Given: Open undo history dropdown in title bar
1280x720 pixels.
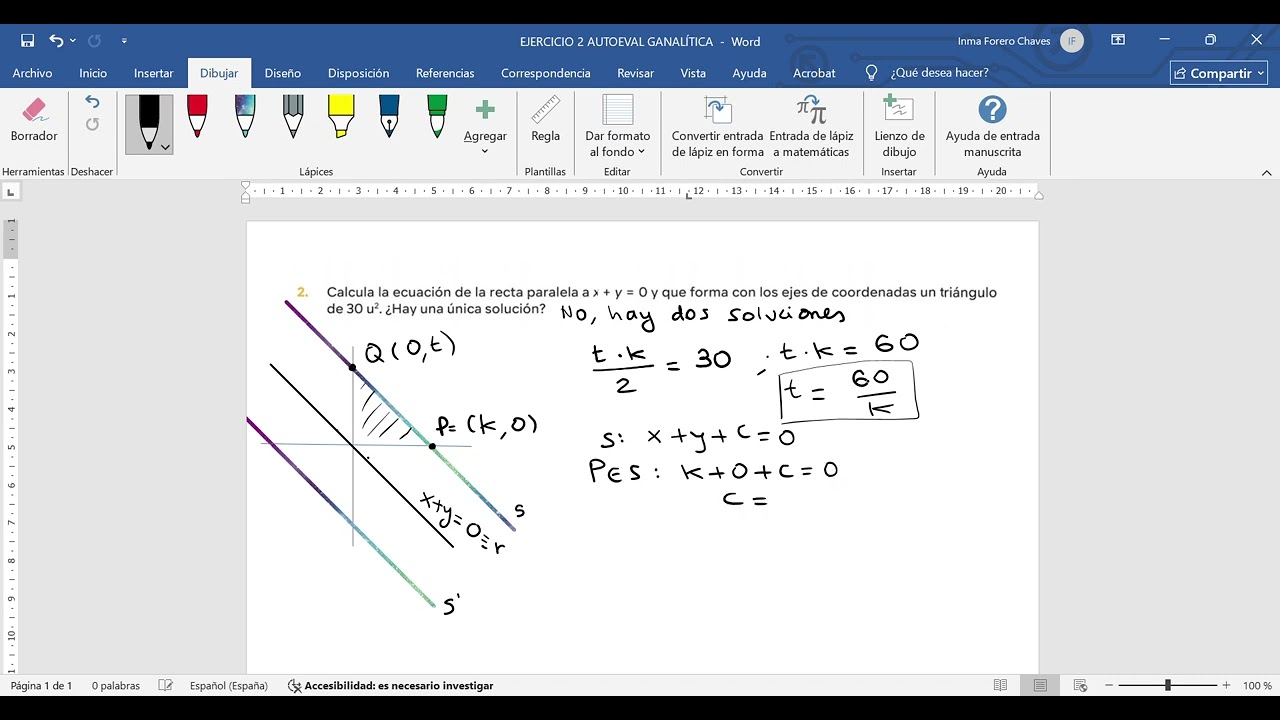Looking at the screenshot, I should (73, 41).
